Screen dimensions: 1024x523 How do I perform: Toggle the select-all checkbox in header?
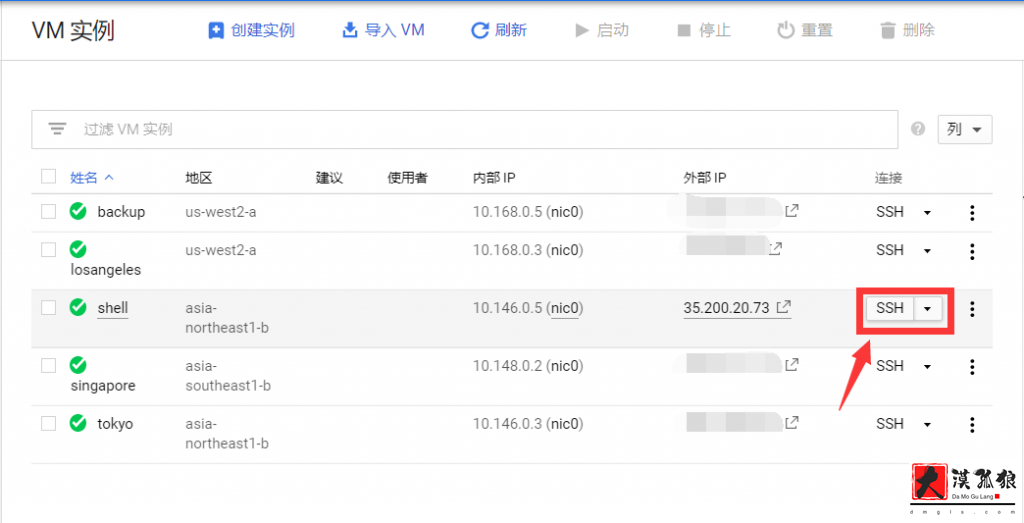pos(48,177)
